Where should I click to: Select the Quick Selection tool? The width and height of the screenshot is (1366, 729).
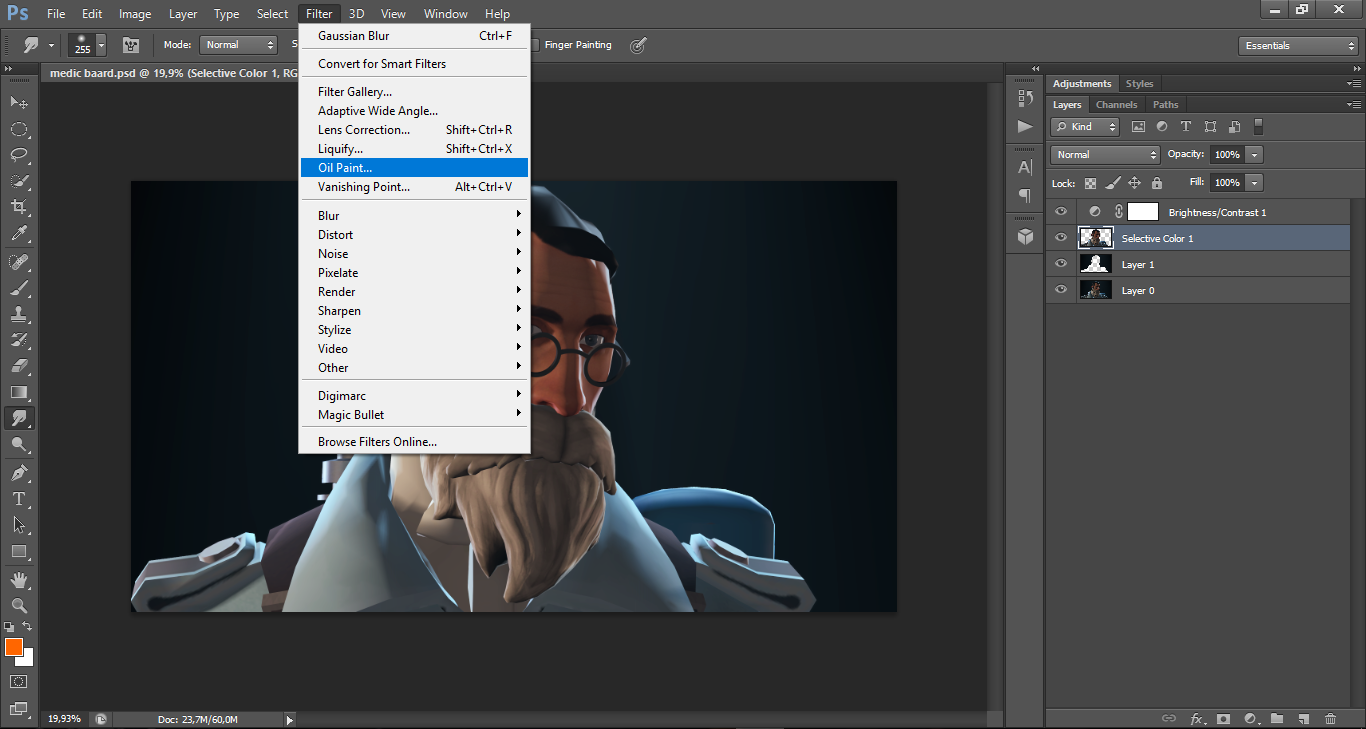(x=19, y=181)
